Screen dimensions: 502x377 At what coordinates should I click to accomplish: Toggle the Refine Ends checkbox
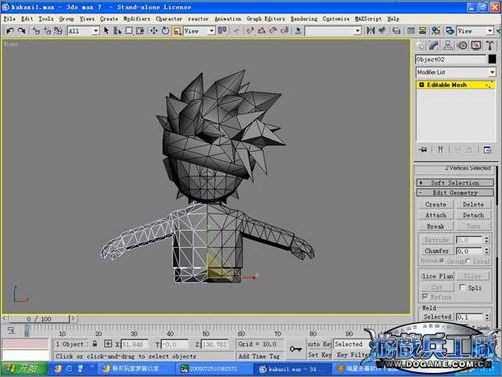pyautogui.click(x=425, y=296)
